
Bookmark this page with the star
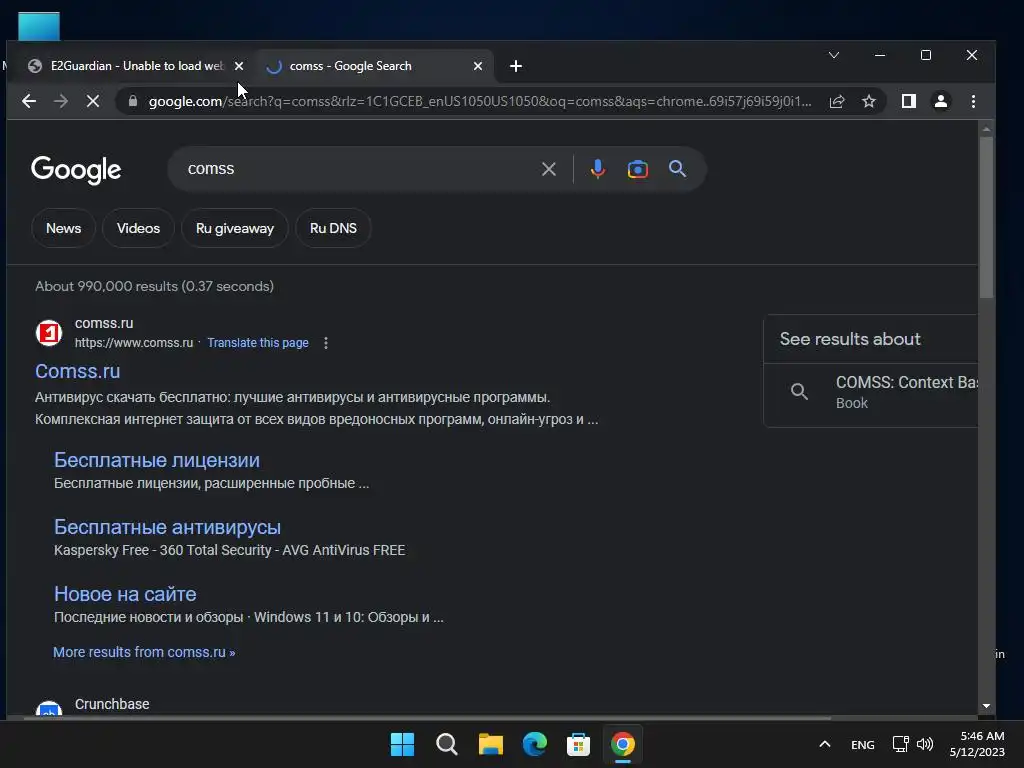tap(869, 101)
